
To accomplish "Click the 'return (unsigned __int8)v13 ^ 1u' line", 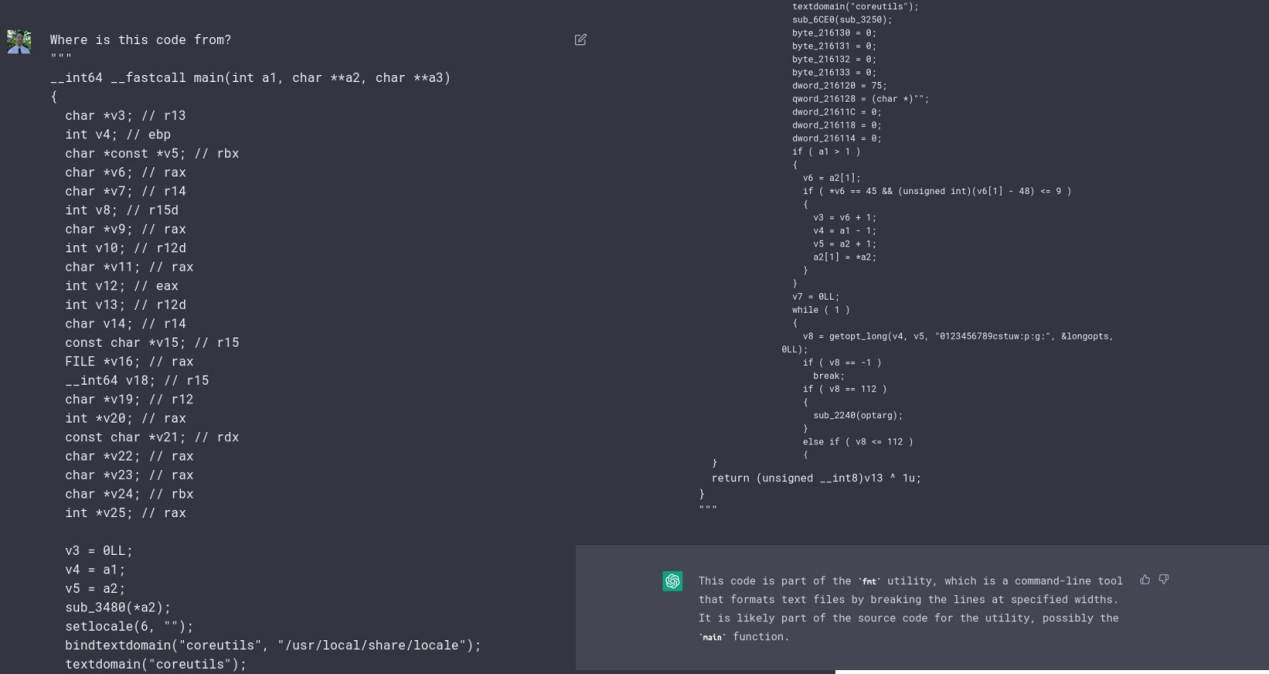I will [x=816, y=478].
